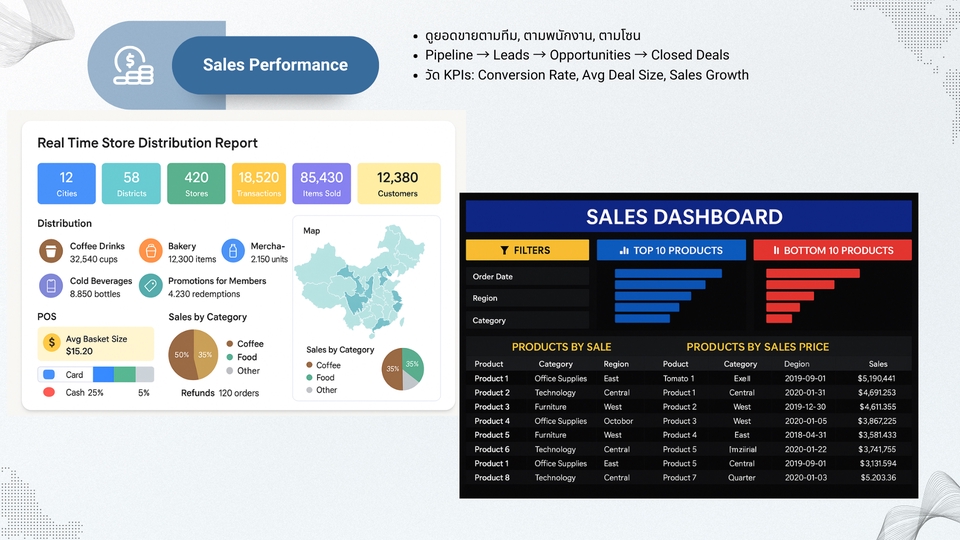Screen dimensions: 960x540
Task: Open the BOTTOM 10 PRODUCTS tab
Action: point(832,250)
